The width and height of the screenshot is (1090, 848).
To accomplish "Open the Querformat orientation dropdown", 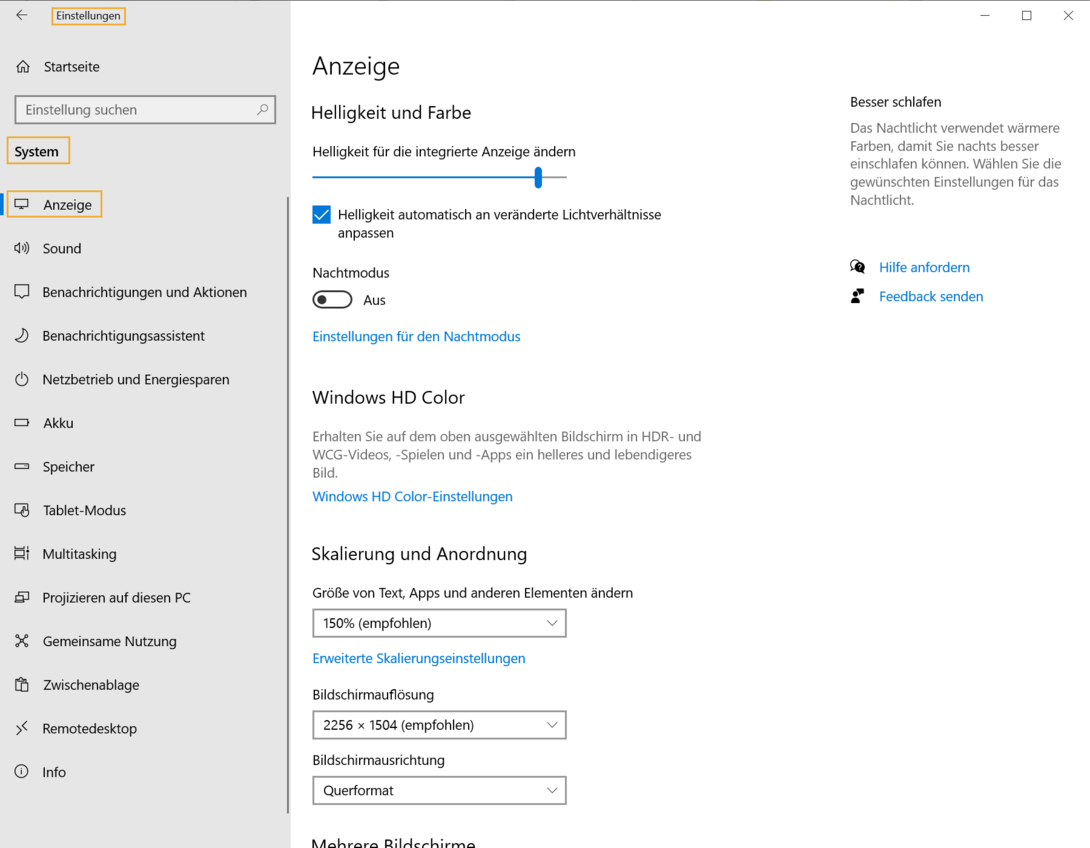I will click(x=439, y=790).
